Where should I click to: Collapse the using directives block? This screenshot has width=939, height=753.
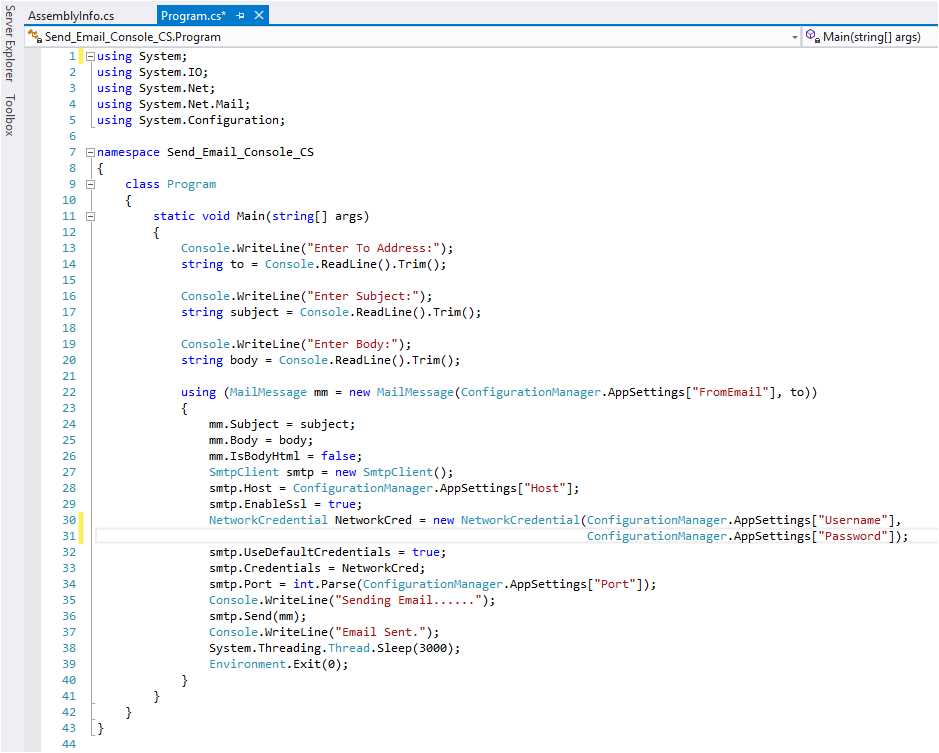[x=91, y=56]
